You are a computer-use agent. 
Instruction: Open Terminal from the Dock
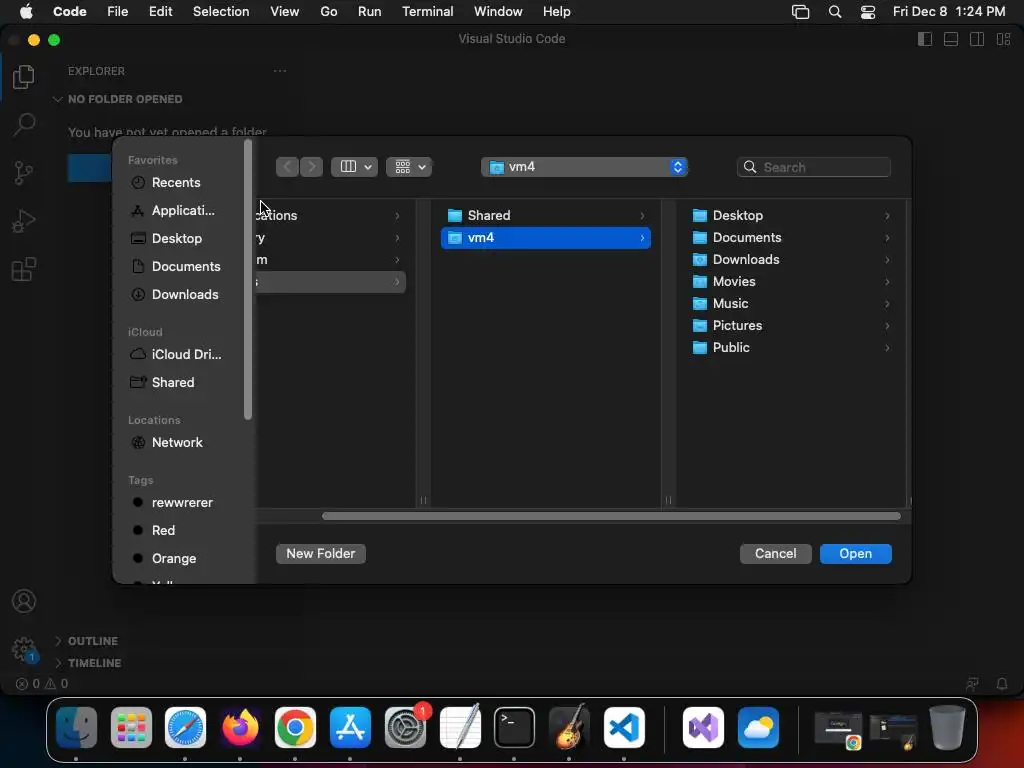(x=514, y=727)
